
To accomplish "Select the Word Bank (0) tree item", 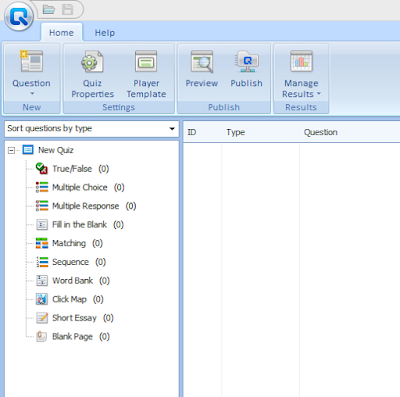I will pyautogui.click(x=81, y=281).
